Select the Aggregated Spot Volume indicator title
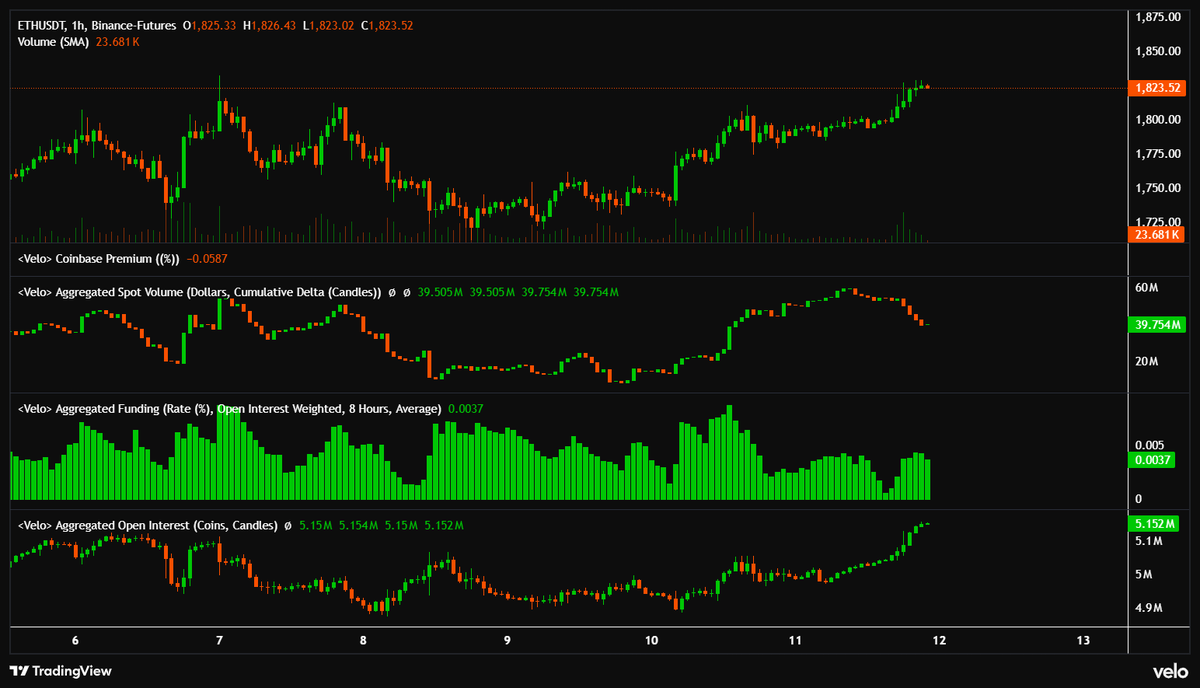The height and width of the screenshot is (688, 1200). pyautogui.click(x=200, y=292)
